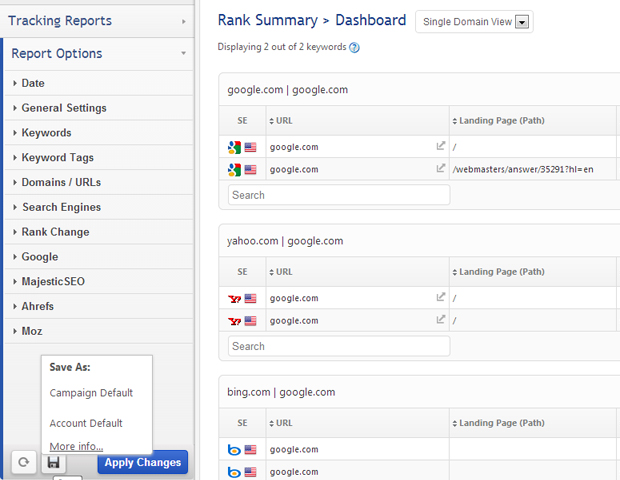The width and height of the screenshot is (620, 480).
Task: Follow the More info... link
Action: [x=76, y=446]
